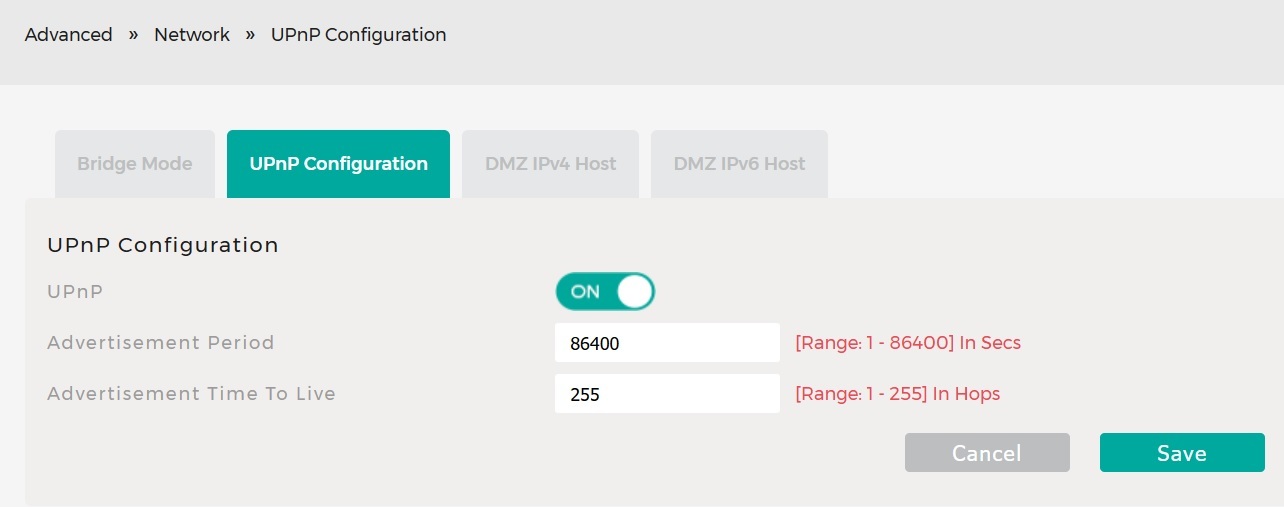Click the Advertisement Period input field
Screen dimensions: 1284x507
point(667,343)
